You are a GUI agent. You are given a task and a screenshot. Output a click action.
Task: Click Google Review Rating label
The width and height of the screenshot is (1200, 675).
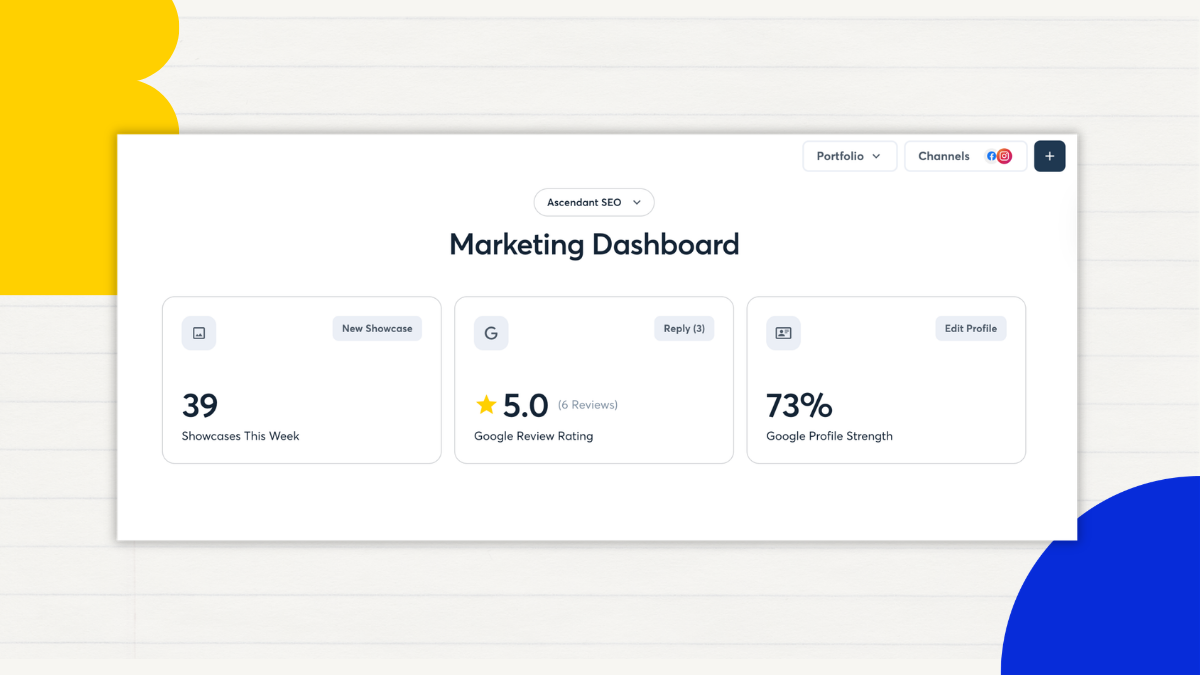[x=533, y=436]
